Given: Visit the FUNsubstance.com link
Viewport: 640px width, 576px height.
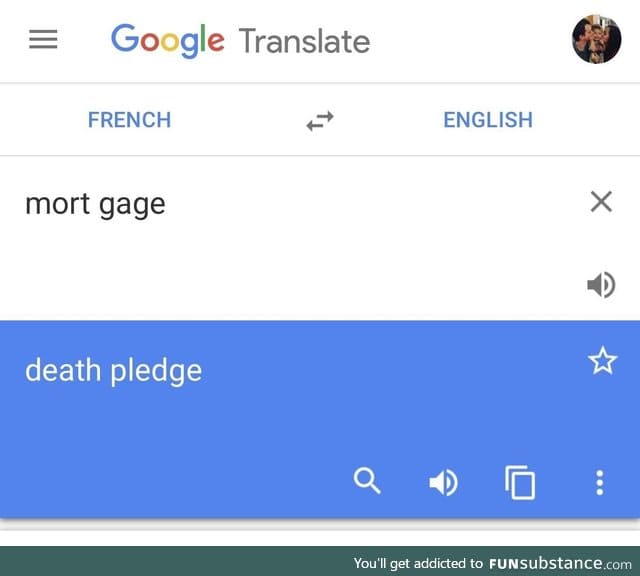Looking at the screenshot, I should point(560,564).
